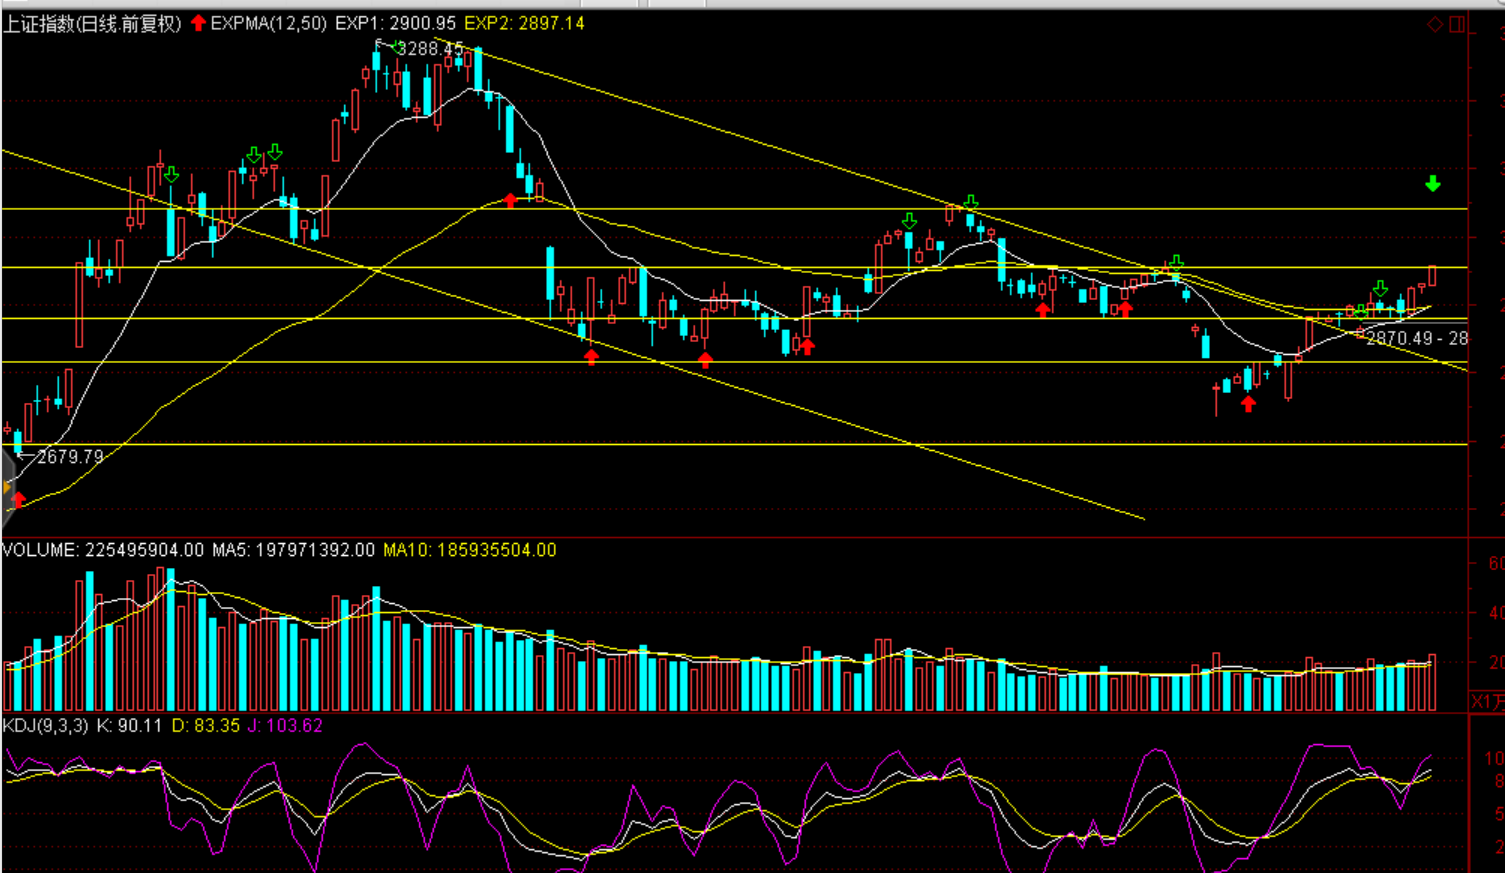1505x873 pixels.
Task: Click the magenta J: 103.62 KDJ value
Action: (285, 725)
